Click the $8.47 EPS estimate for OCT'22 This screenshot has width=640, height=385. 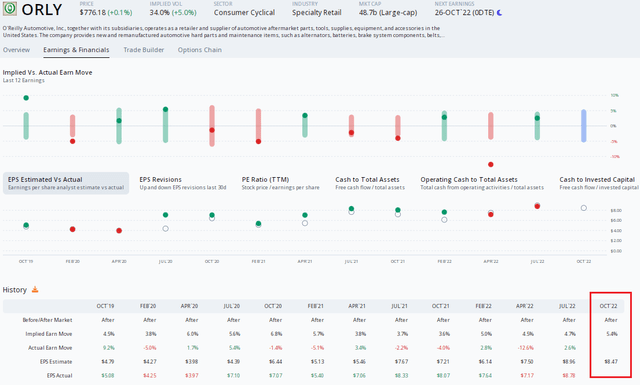[x=611, y=362]
